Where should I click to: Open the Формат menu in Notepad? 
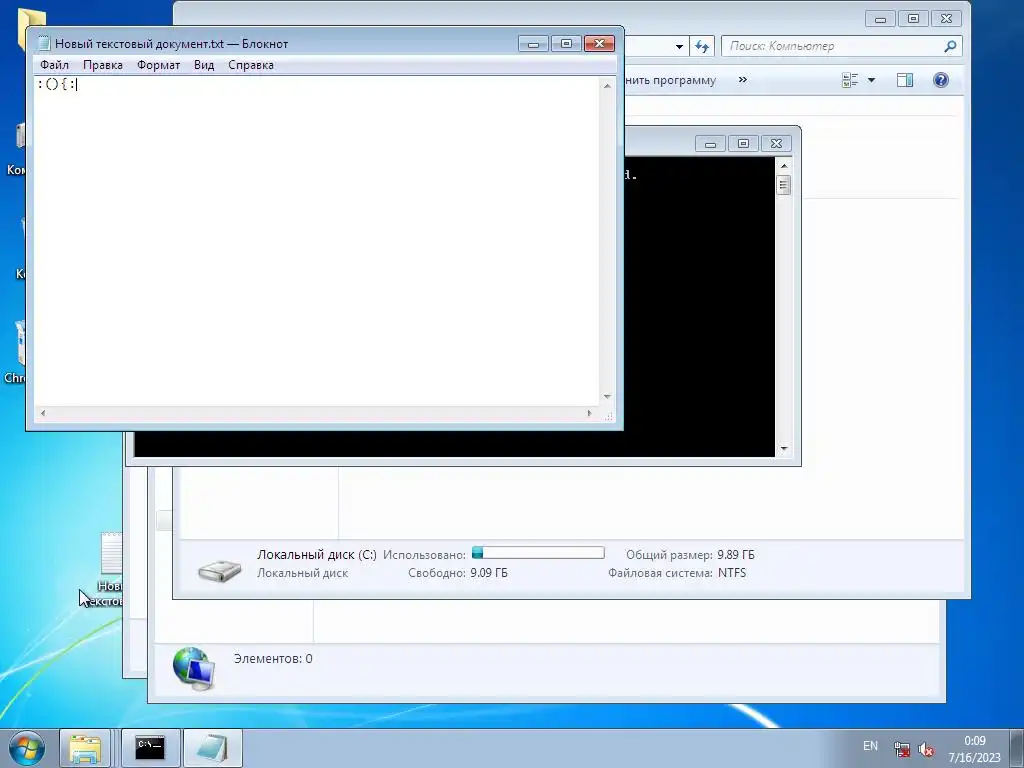tap(158, 65)
